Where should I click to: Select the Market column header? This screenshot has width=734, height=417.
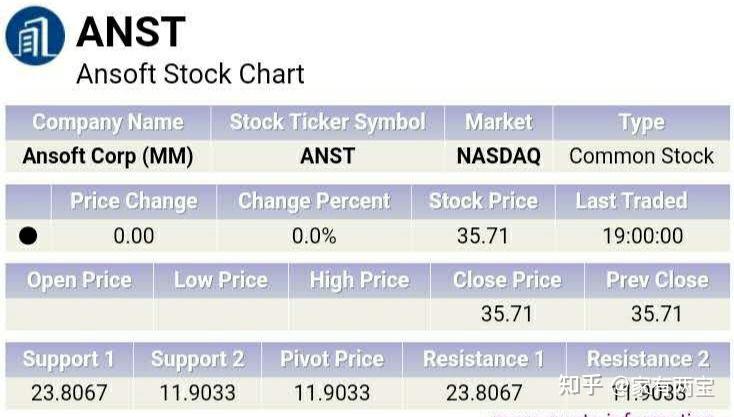[498, 122]
